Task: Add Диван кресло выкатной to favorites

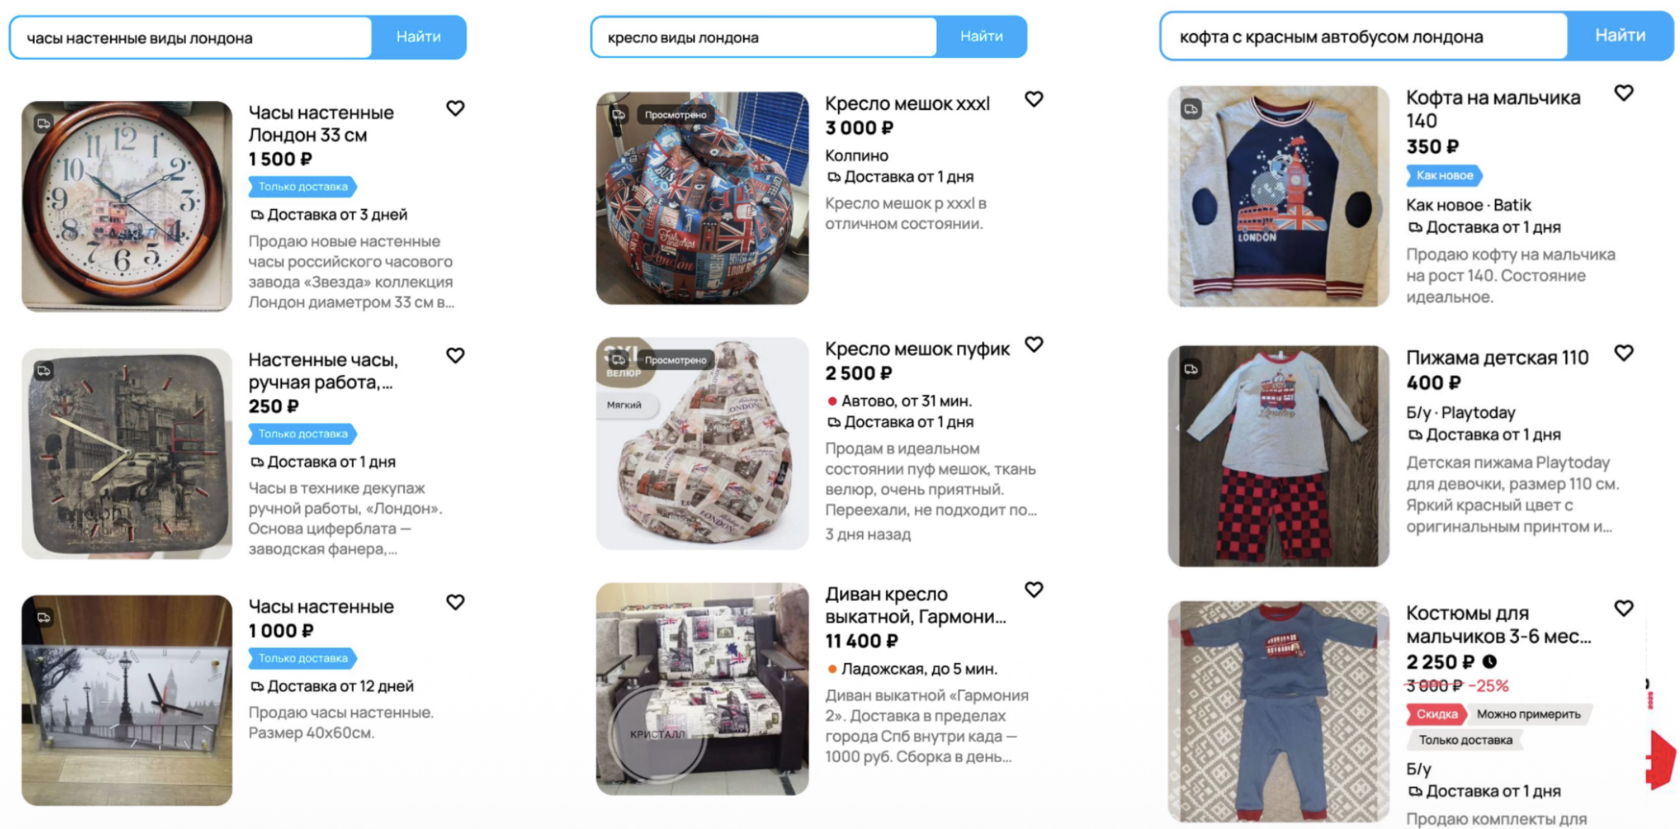Action: click(x=1034, y=590)
